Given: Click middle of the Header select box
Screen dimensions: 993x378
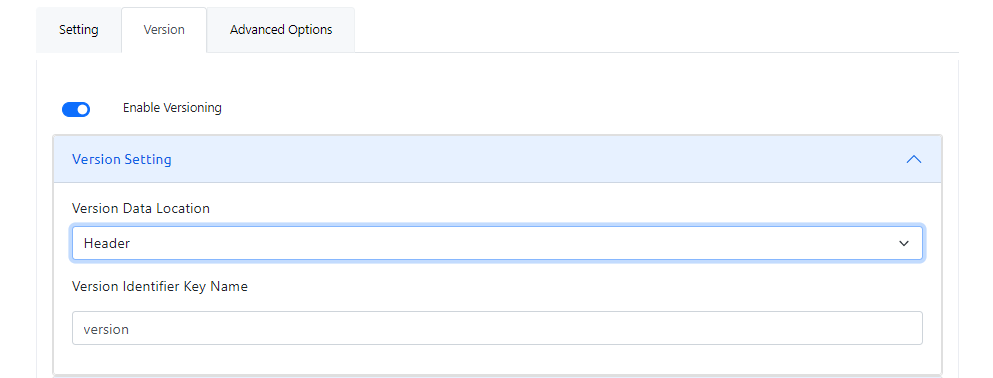Looking at the screenshot, I should [x=497, y=243].
